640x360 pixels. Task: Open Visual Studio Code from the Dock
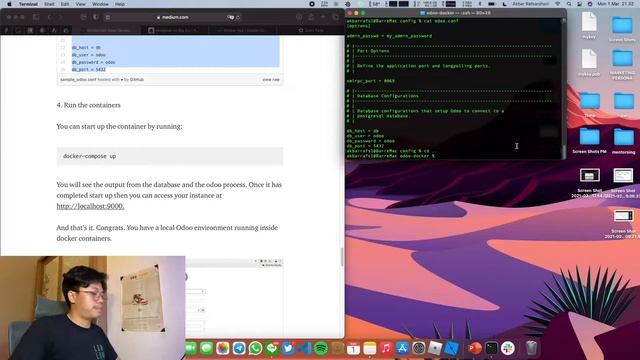click(x=304, y=348)
